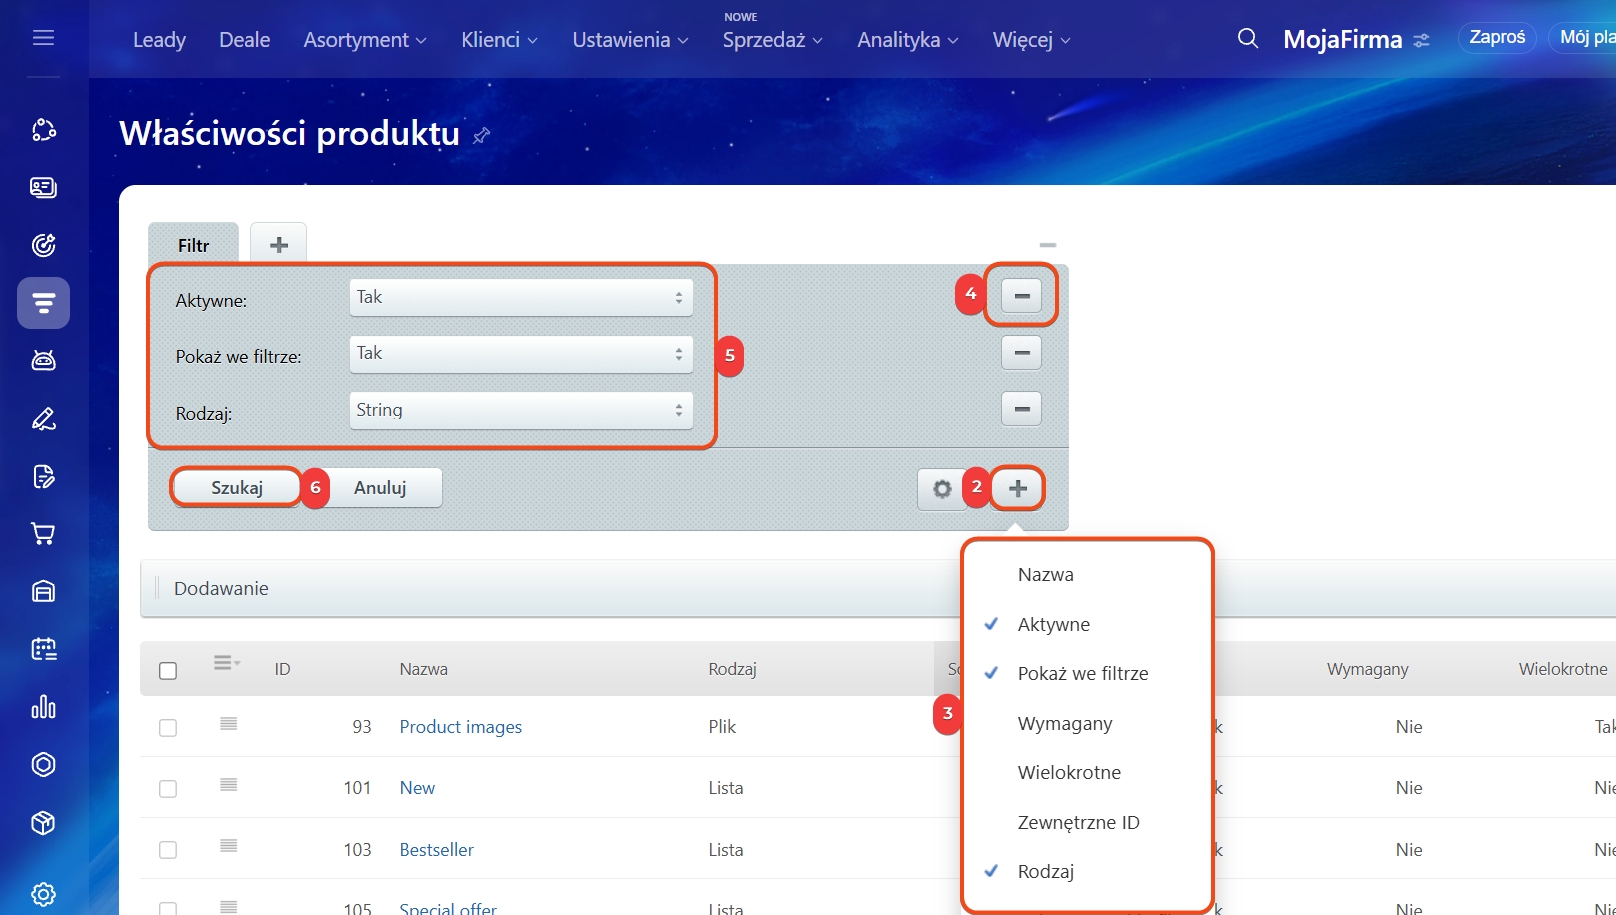Open the calendar icon in sidebar
The image size is (1616, 915).
coord(43,649)
